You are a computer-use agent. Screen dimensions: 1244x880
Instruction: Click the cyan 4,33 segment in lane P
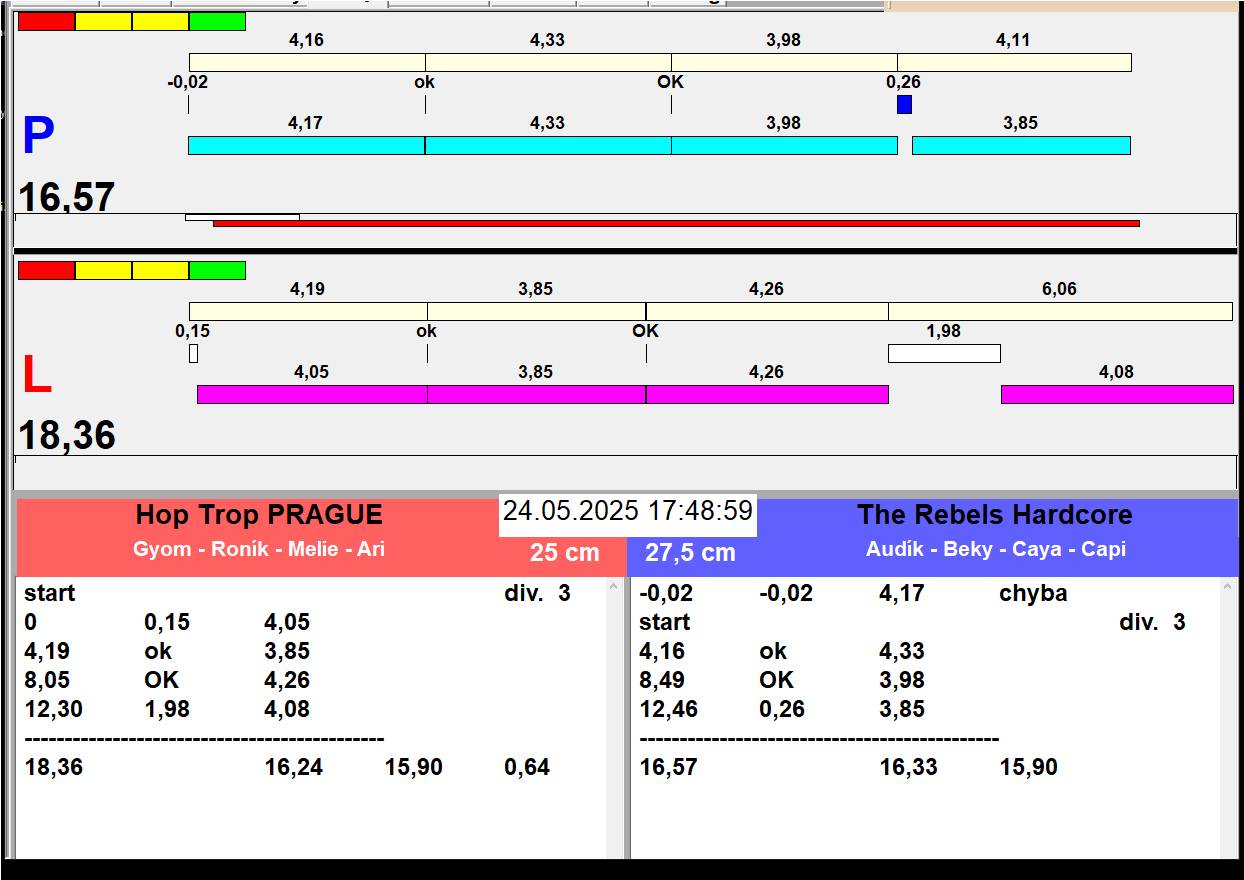[x=548, y=145]
